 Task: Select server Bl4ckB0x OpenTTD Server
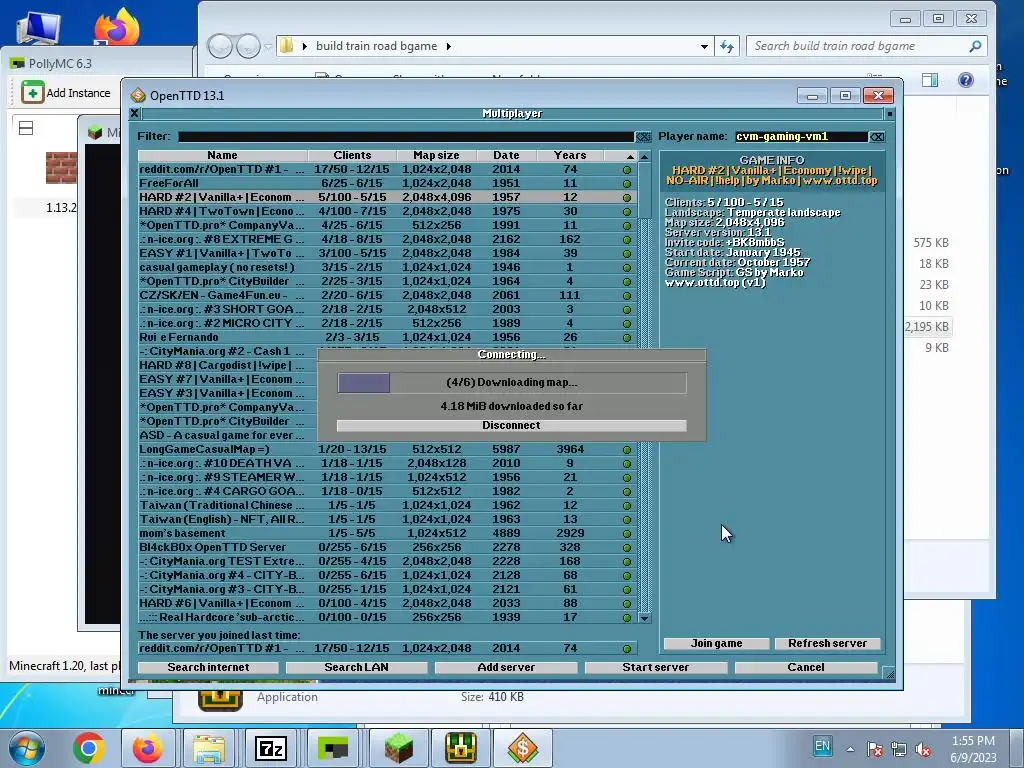click(387, 547)
